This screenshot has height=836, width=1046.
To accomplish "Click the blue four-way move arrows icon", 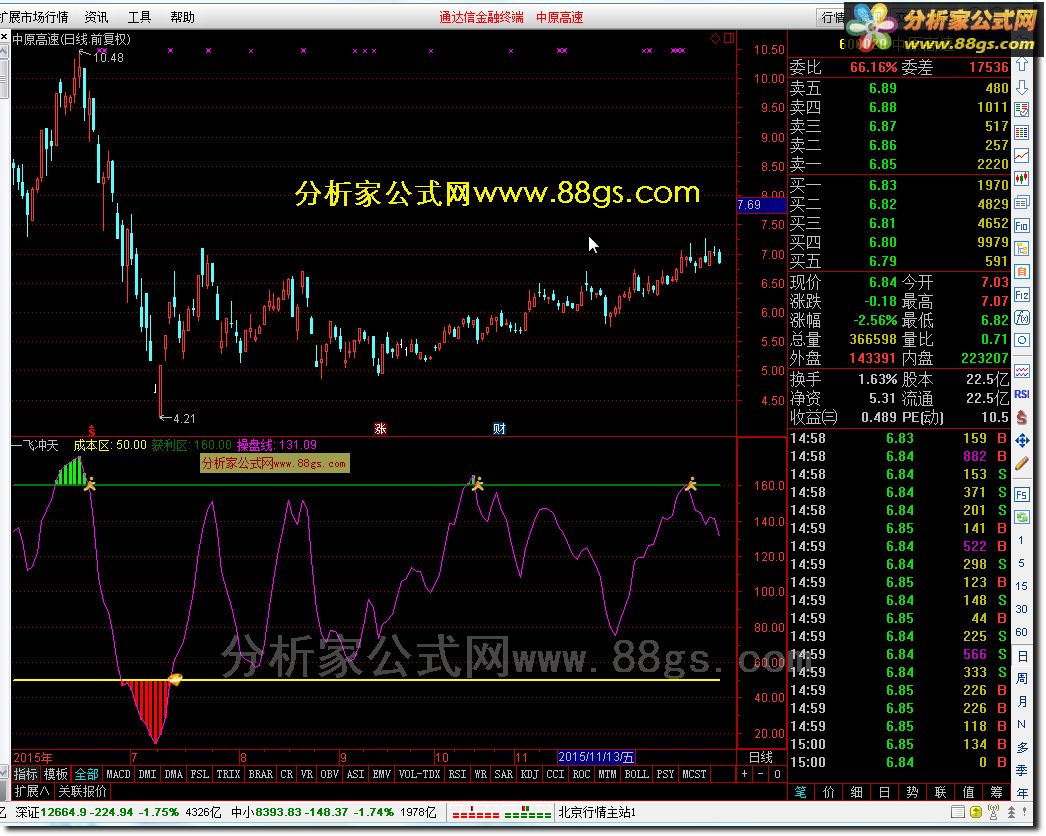I will [1021, 440].
